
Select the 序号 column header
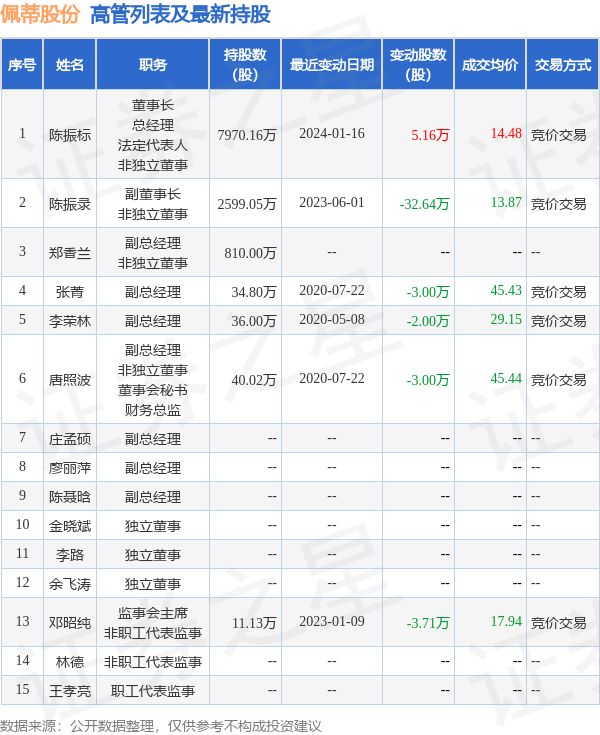(22, 65)
